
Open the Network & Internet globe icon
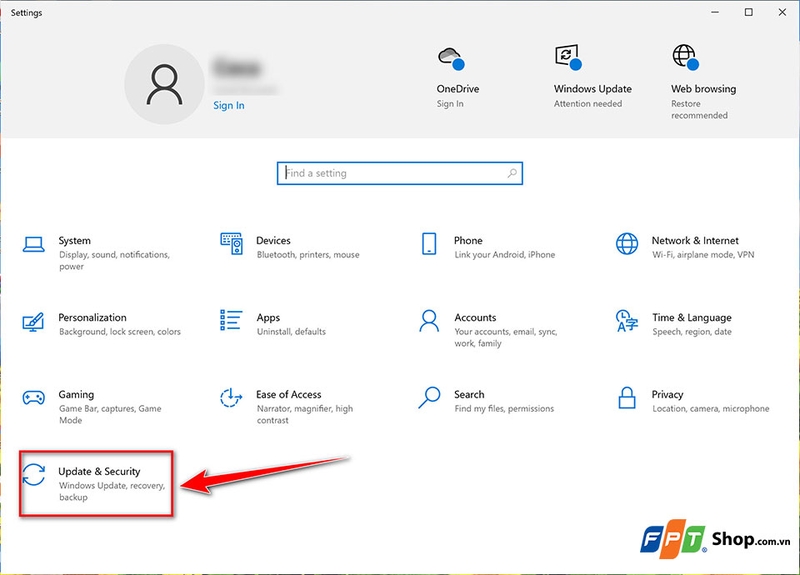click(x=627, y=244)
